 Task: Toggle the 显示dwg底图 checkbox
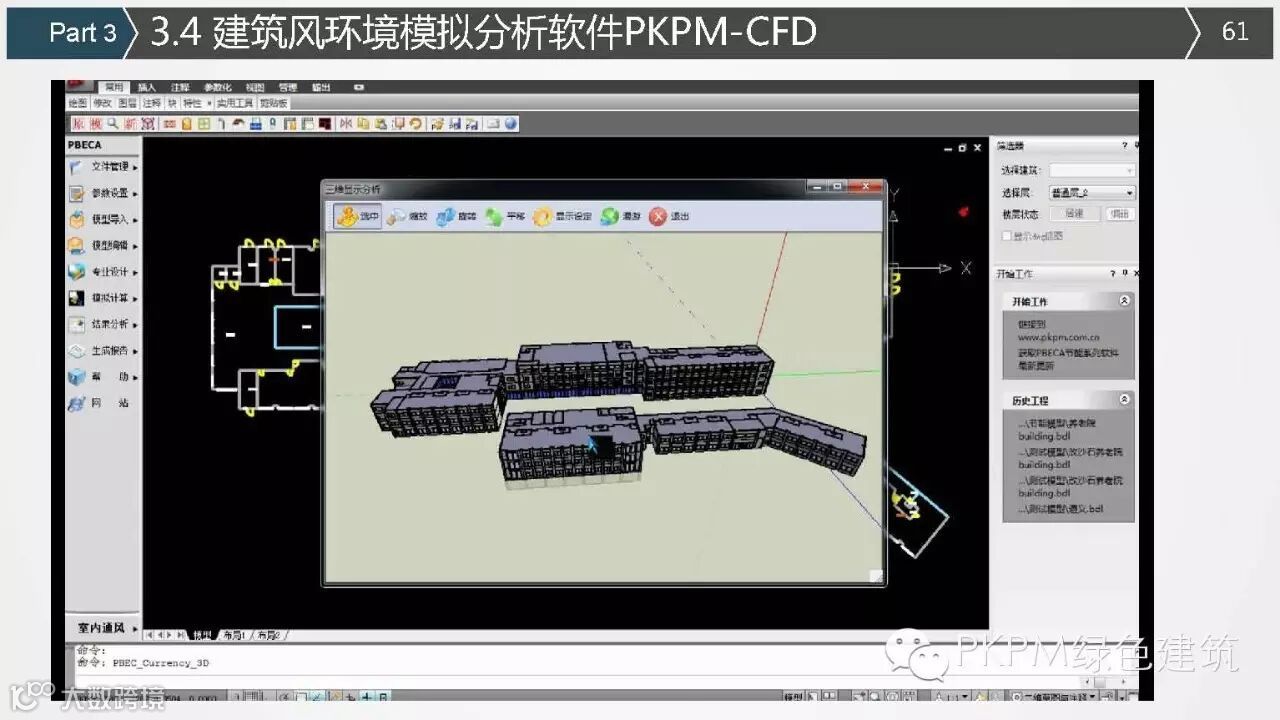coord(1006,236)
